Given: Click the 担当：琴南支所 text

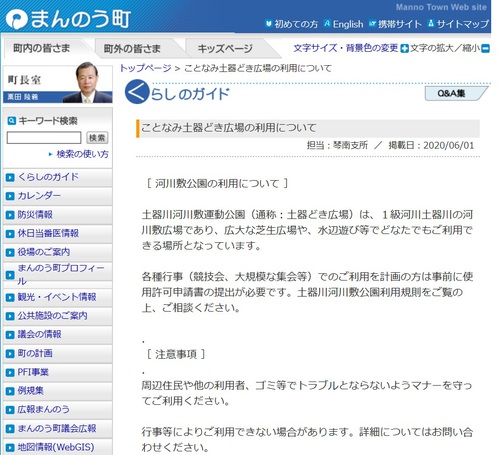Looking at the screenshot, I should tap(337, 145).
